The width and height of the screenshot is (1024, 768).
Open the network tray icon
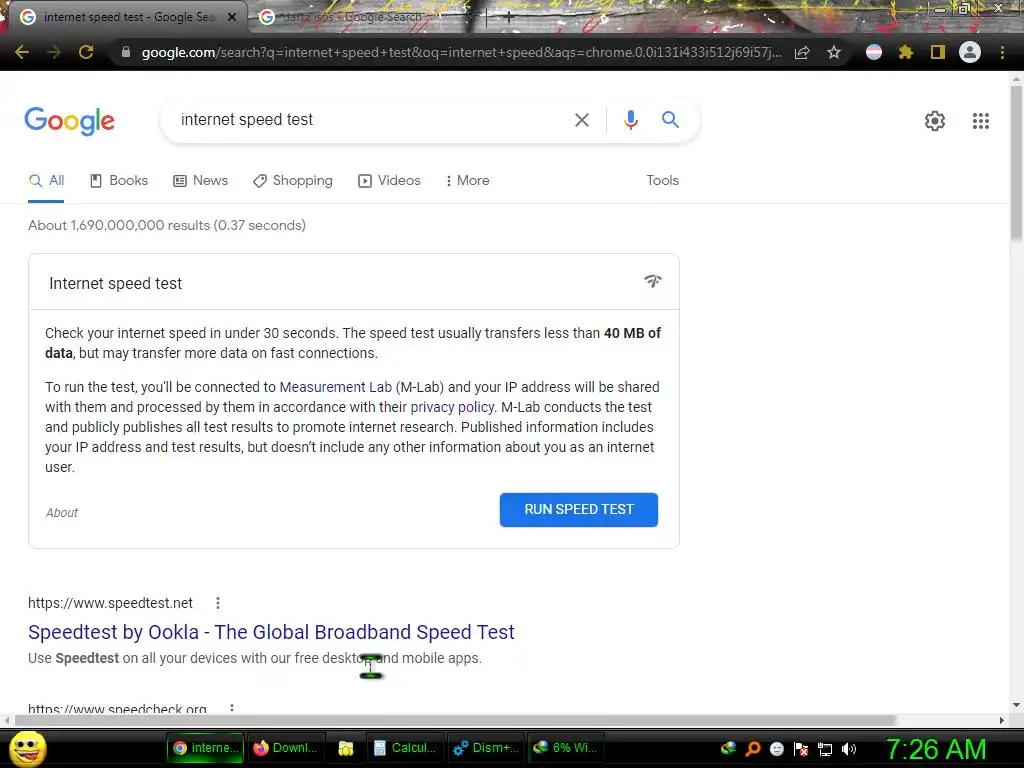(825, 749)
